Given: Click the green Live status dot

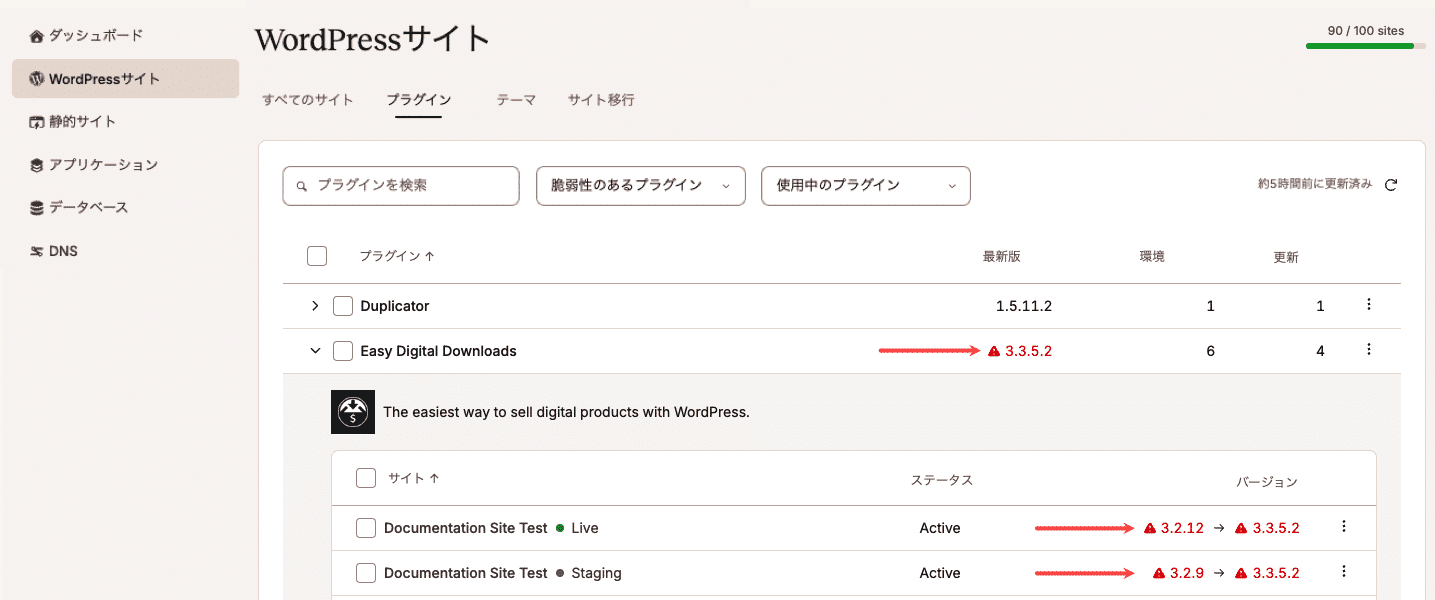Looking at the screenshot, I should click(560, 528).
